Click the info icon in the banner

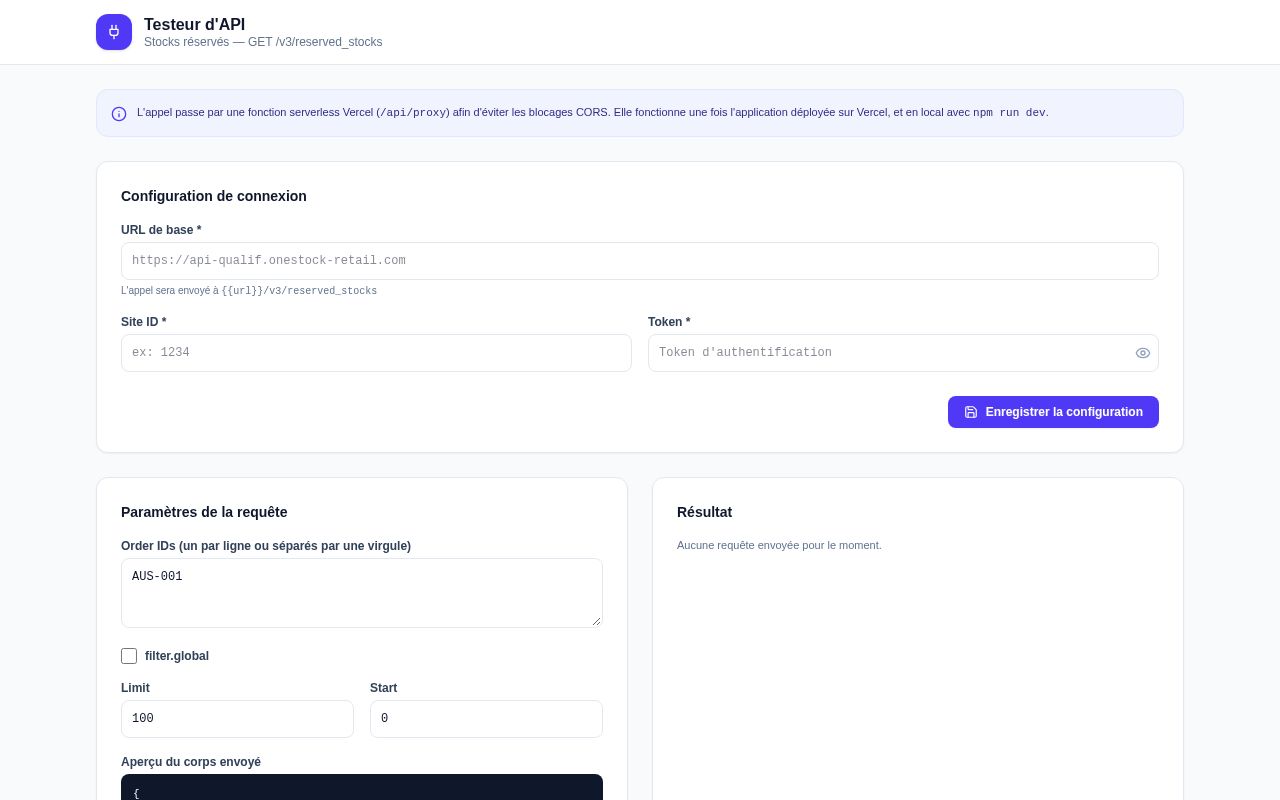[119, 114]
